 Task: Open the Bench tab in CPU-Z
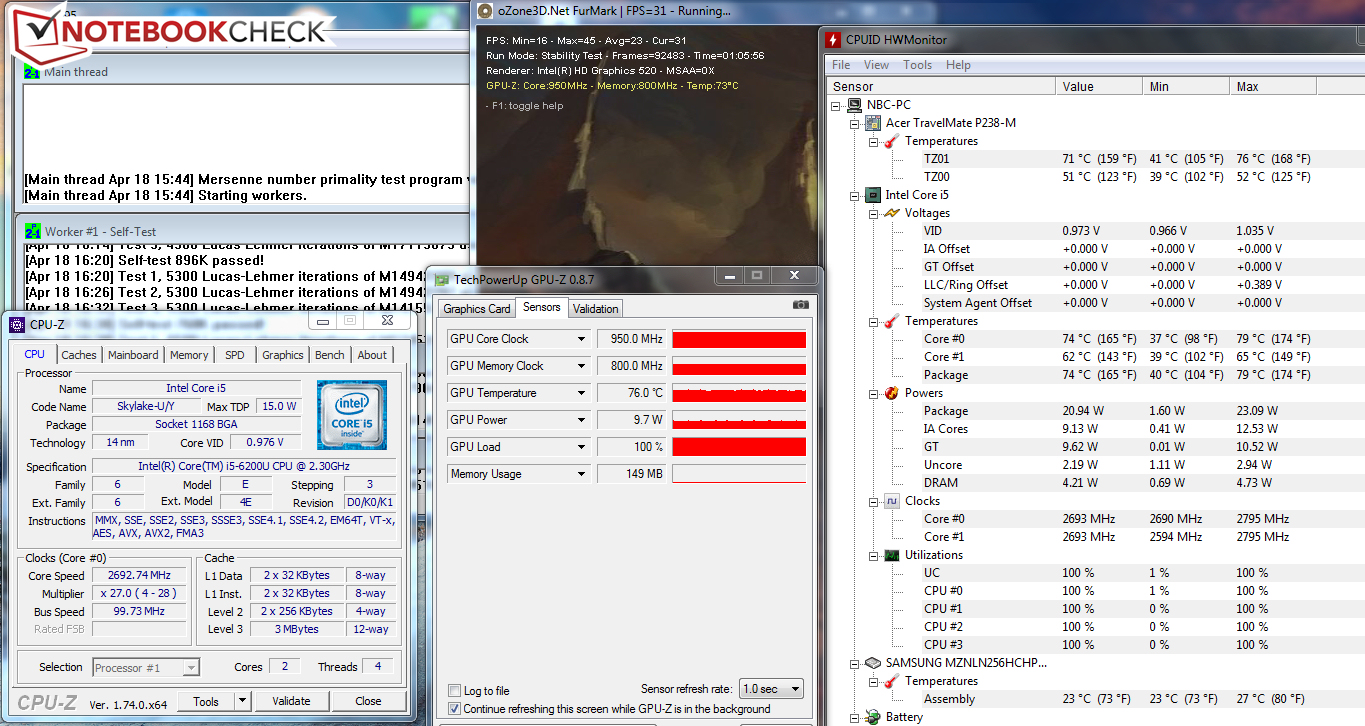point(330,355)
